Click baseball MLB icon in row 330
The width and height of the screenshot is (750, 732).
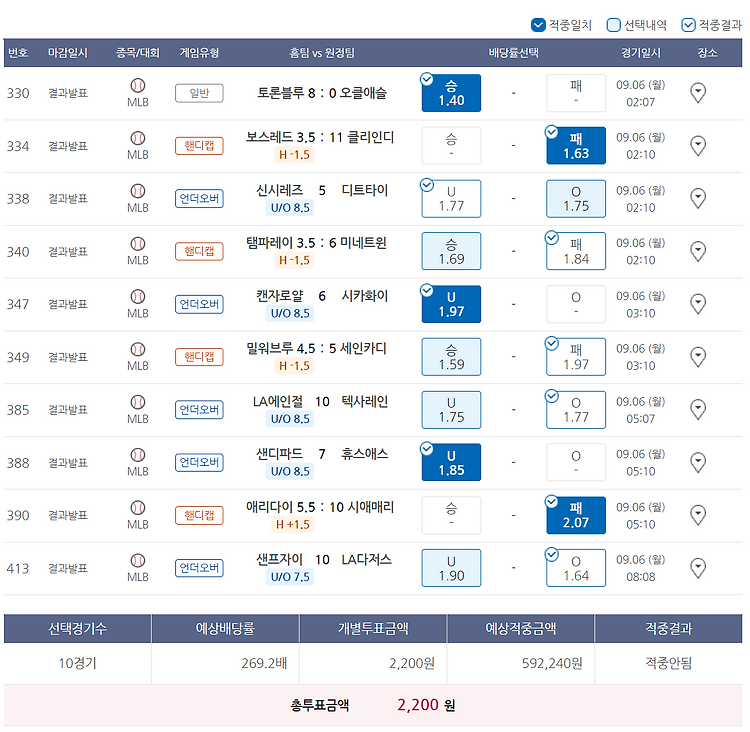tap(138, 86)
